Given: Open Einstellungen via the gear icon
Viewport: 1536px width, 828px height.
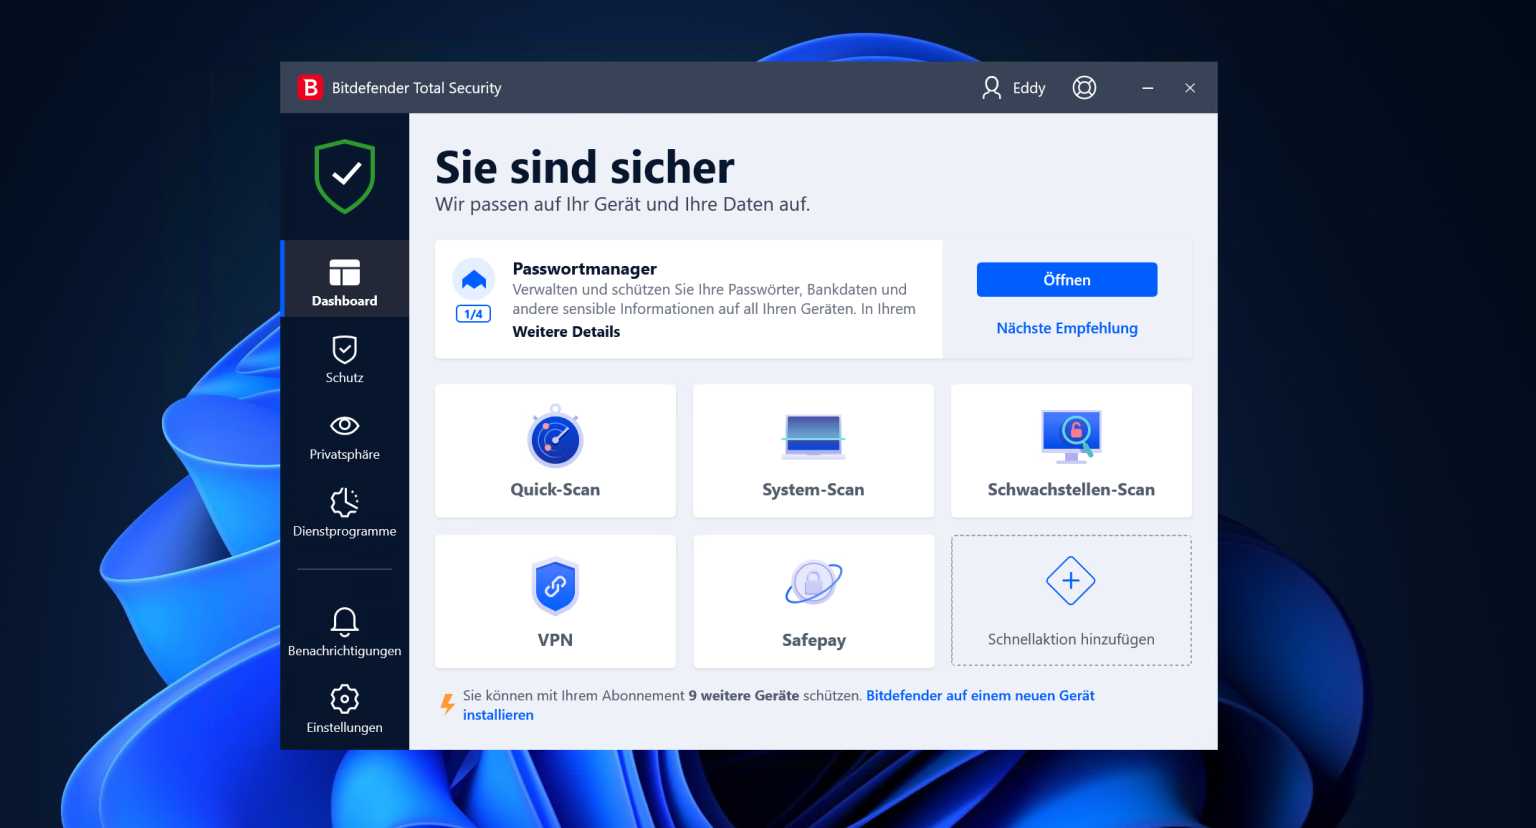Looking at the screenshot, I should 344,707.
